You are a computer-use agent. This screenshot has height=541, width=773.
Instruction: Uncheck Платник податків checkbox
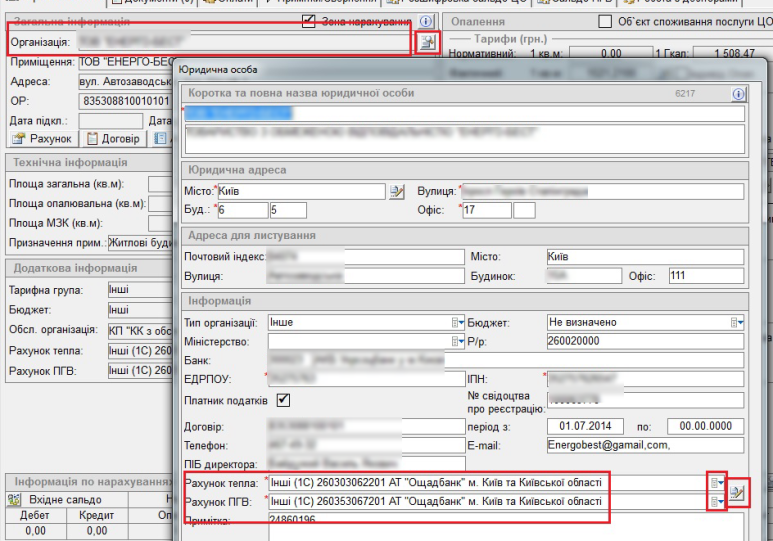(x=283, y=400)
